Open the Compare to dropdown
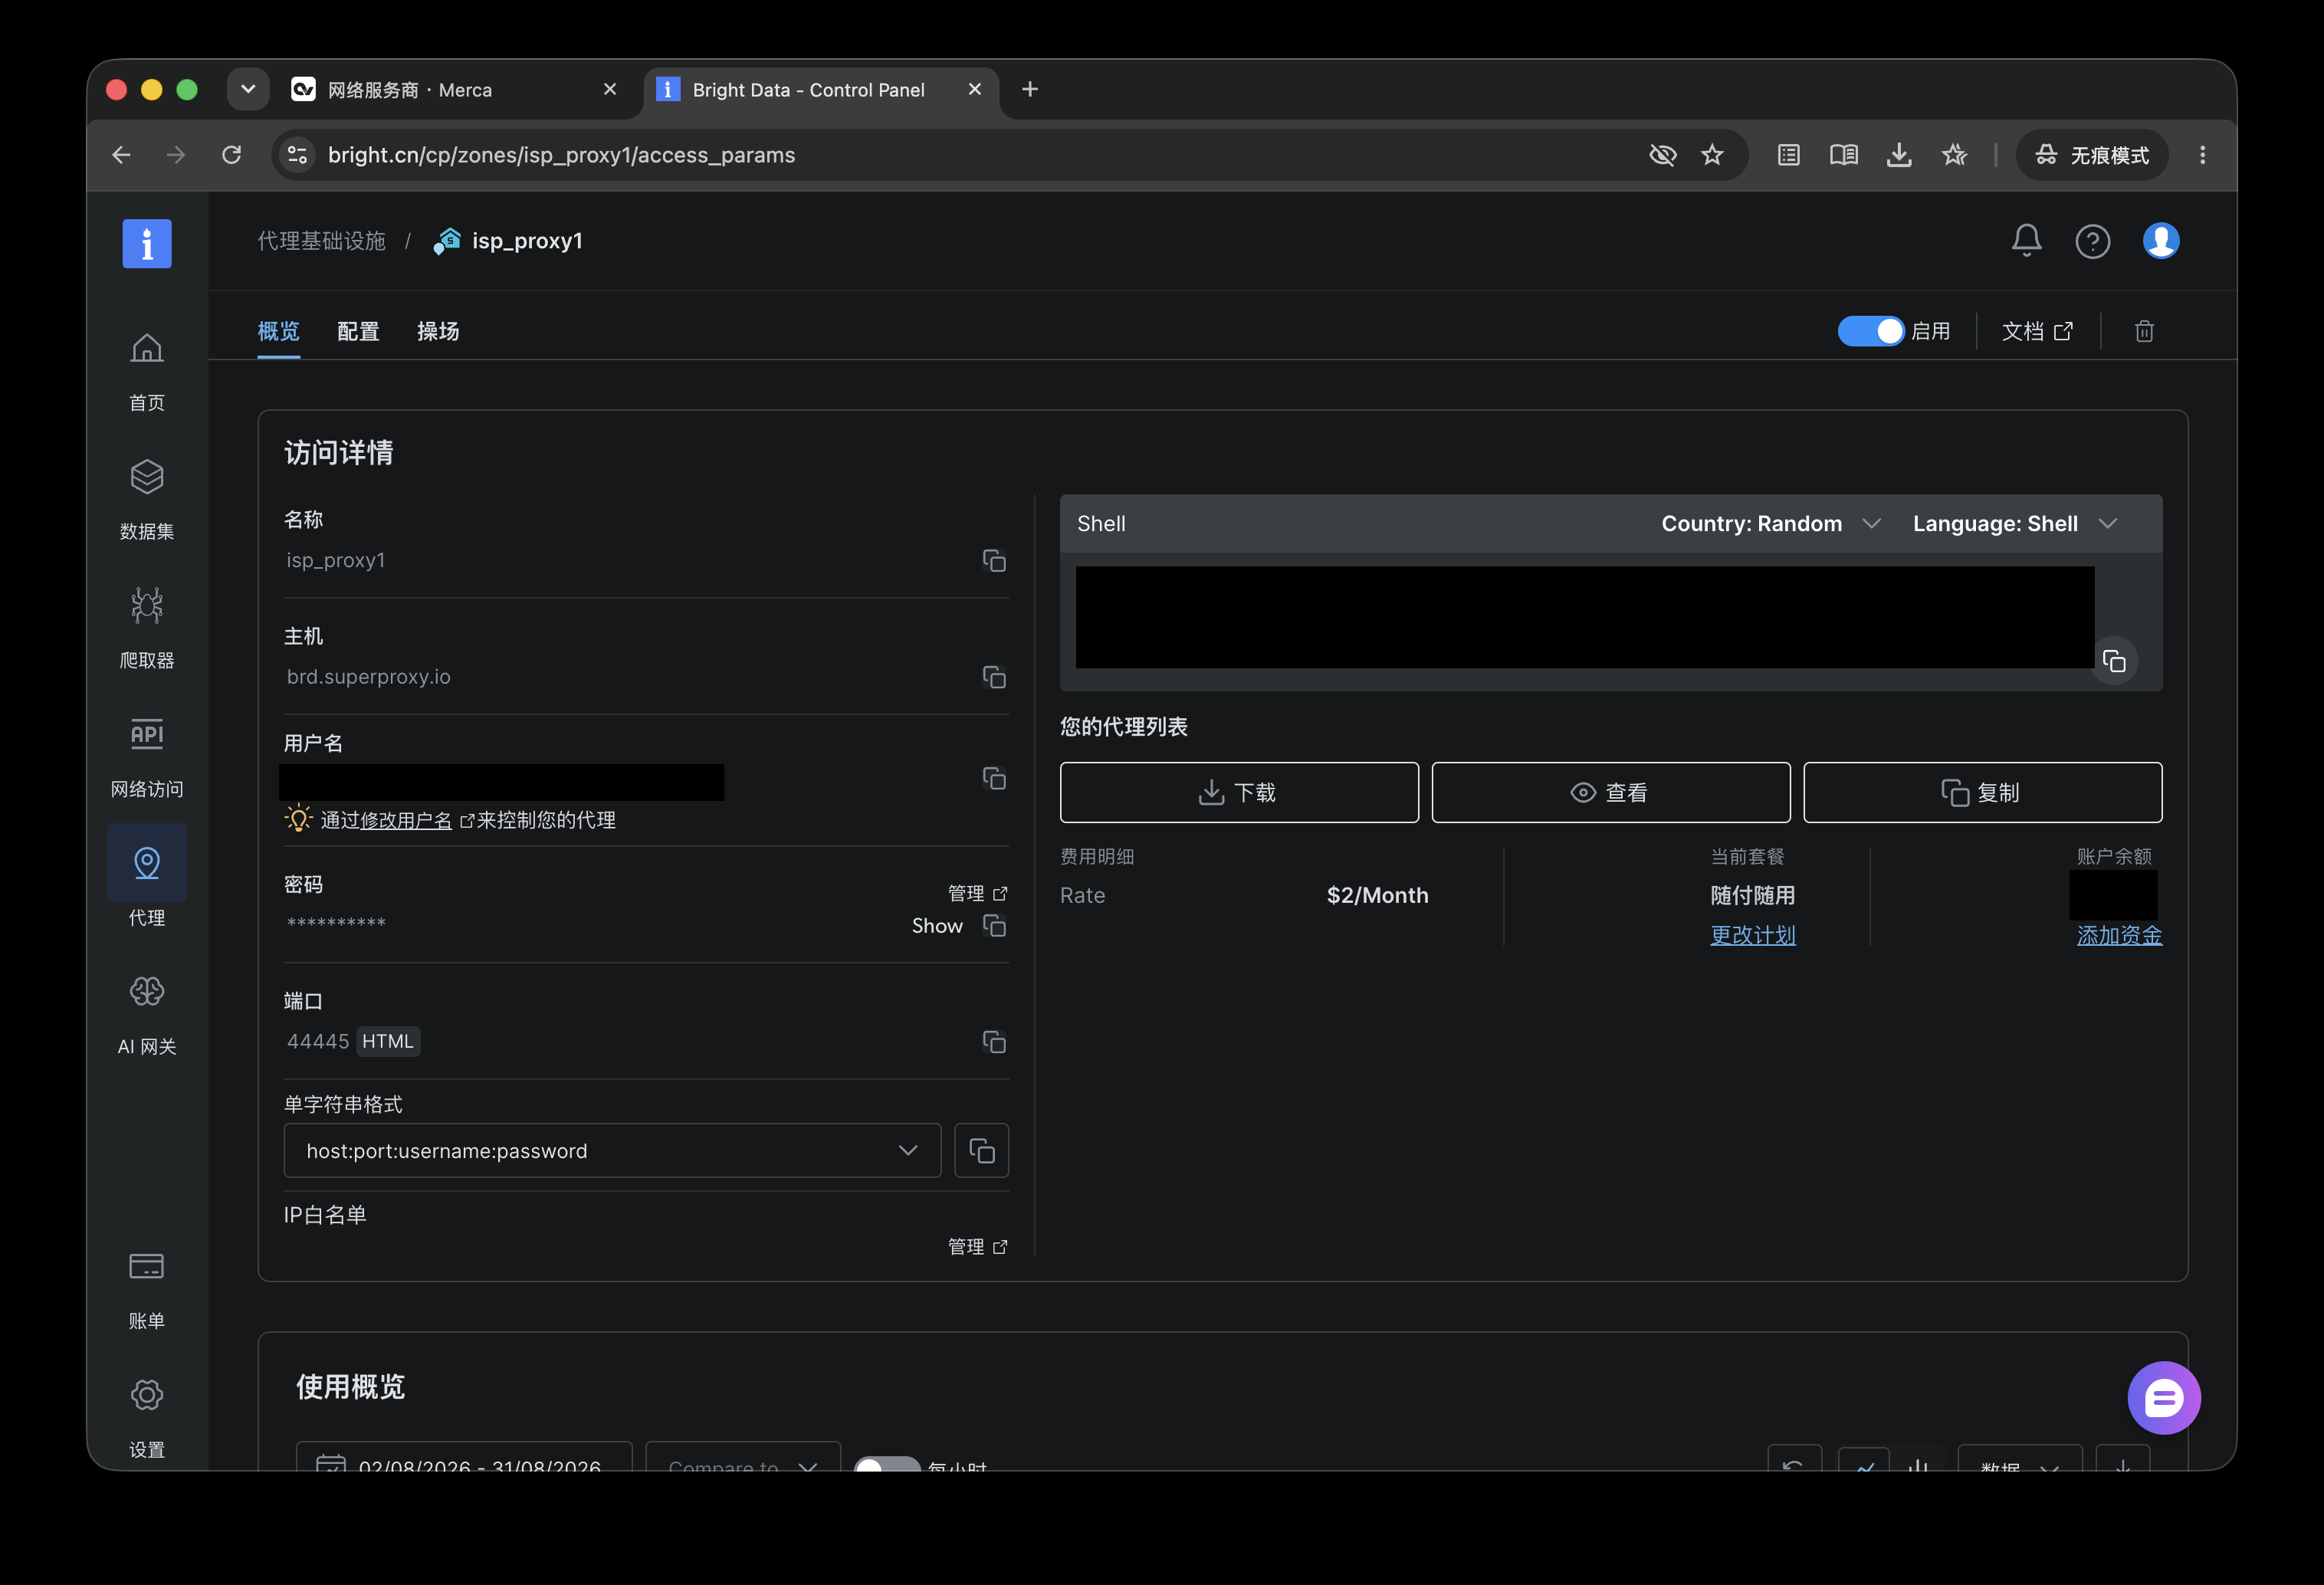2324x1585 pixels. 743,1458
